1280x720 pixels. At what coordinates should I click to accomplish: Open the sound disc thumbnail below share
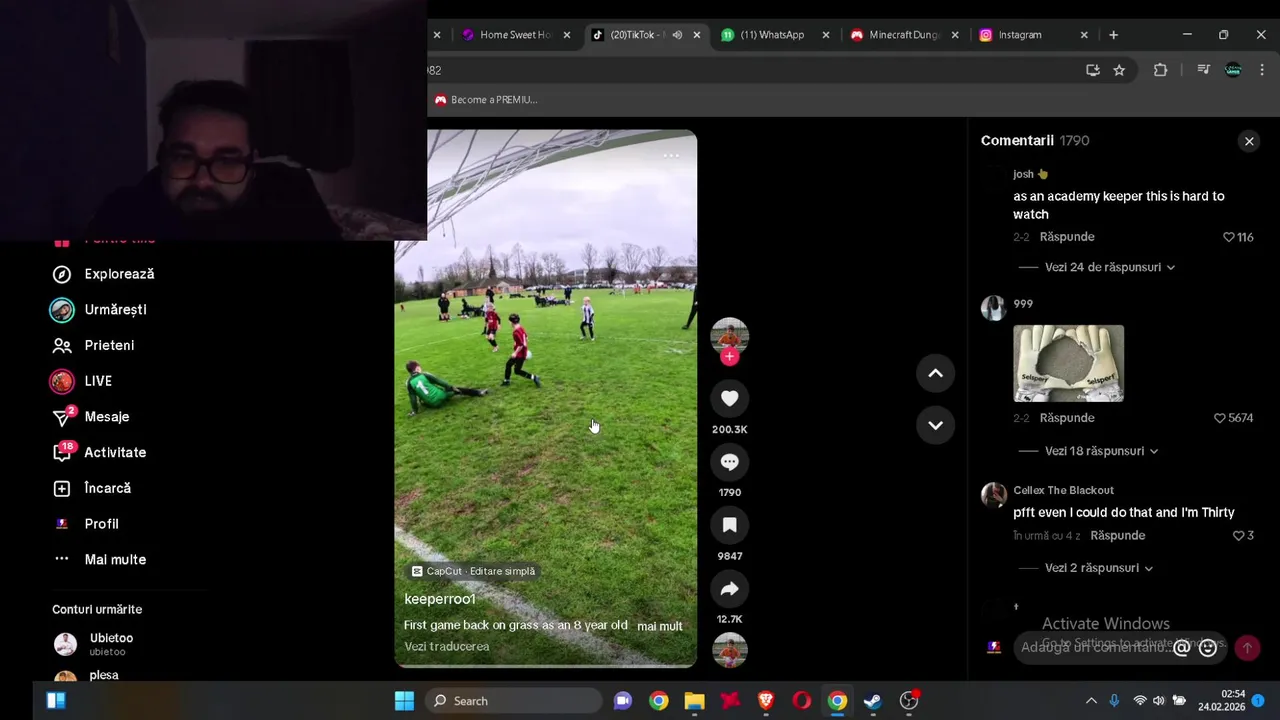730,650
